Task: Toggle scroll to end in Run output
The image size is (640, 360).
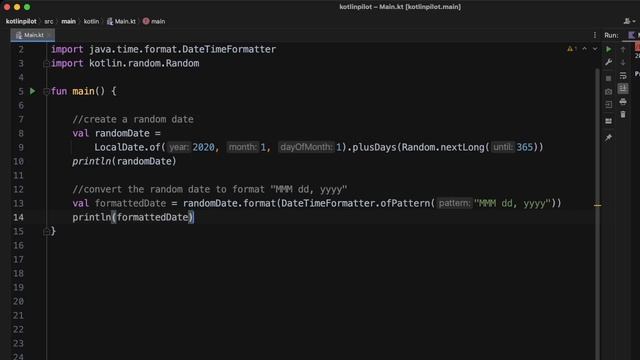Action: coord(623,89)
